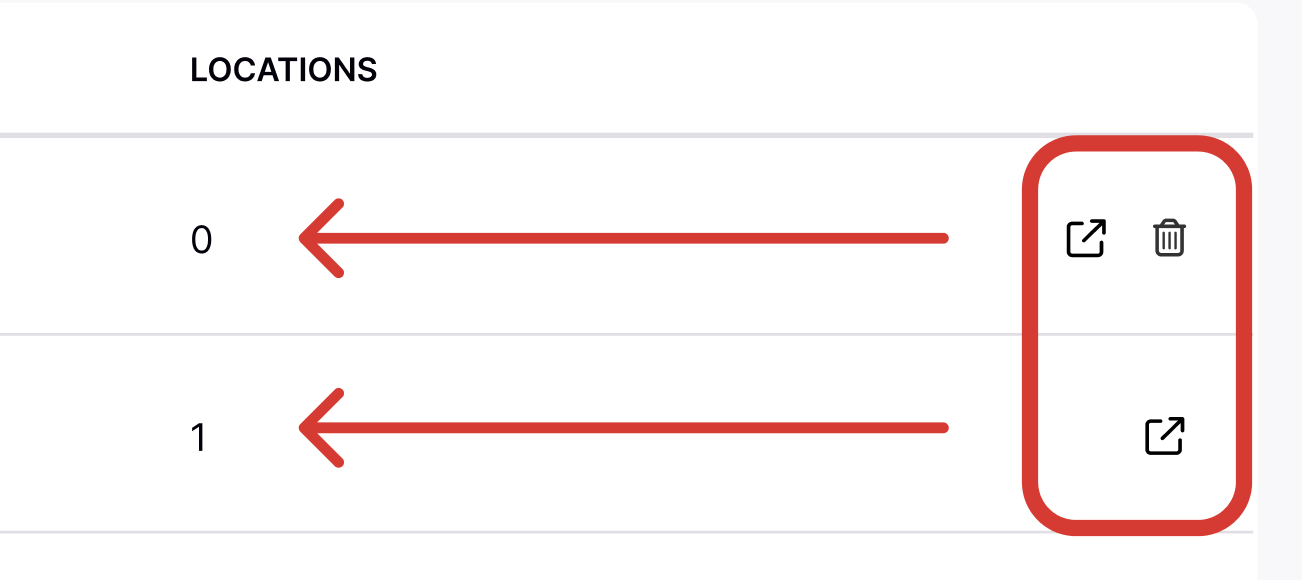Click the empty area left of "1" in second row
The height and width of the screenshot is (580, 1302).
90,436
